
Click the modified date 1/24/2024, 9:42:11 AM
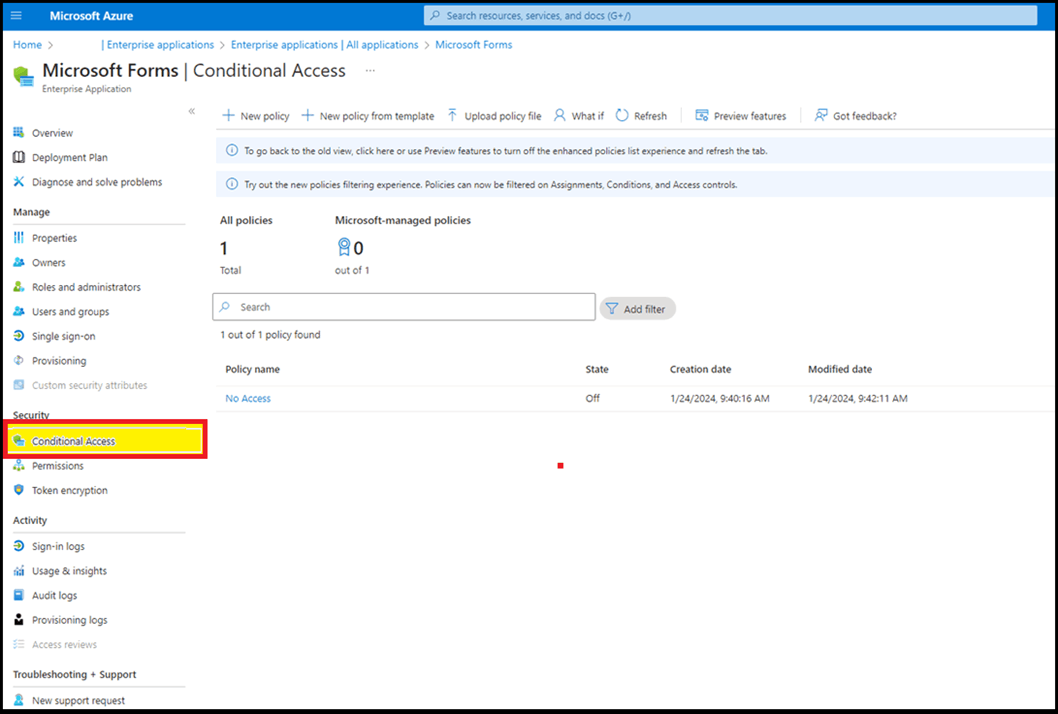tap(858, 398)
